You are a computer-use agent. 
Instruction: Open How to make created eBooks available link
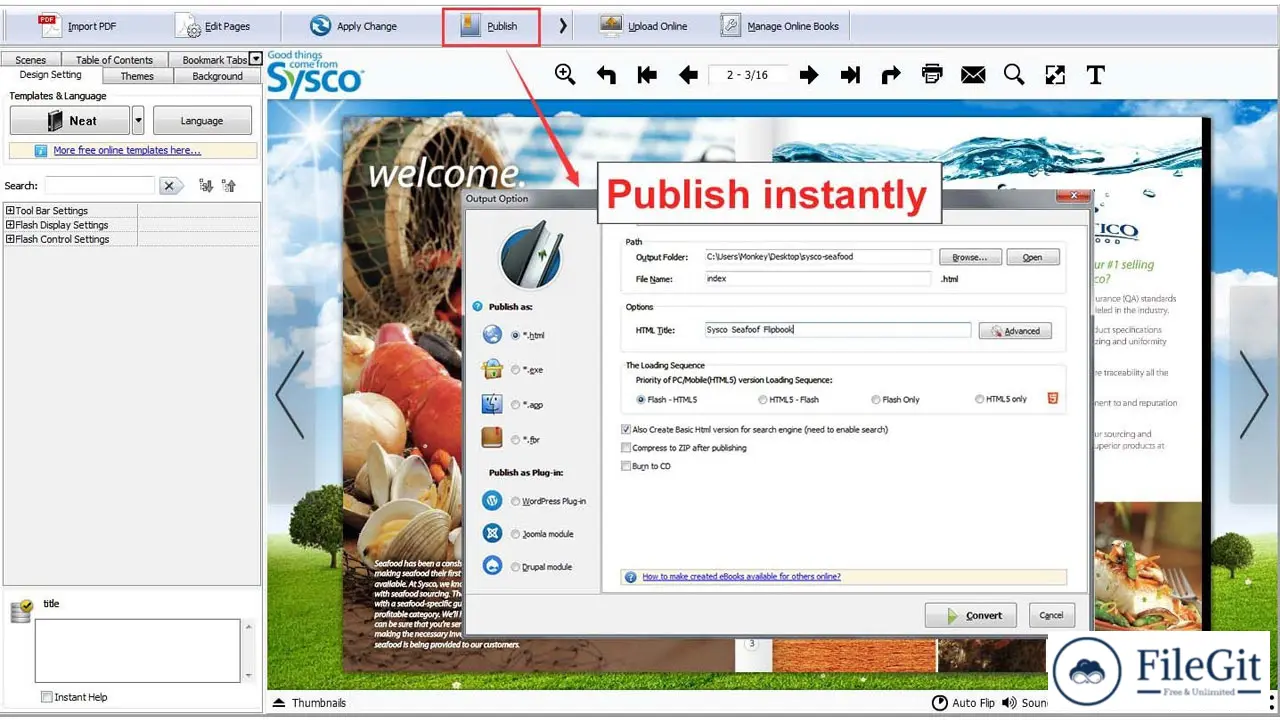point(741,577)
